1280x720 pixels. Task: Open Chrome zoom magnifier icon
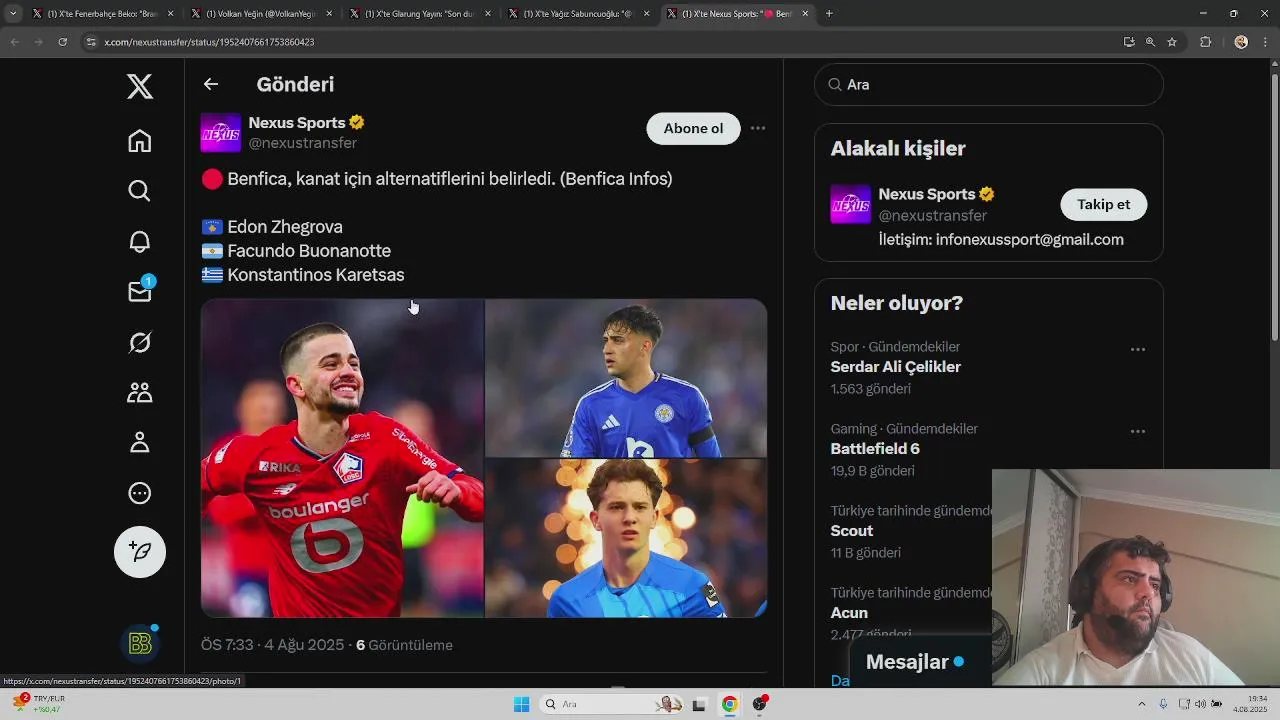1150,42
